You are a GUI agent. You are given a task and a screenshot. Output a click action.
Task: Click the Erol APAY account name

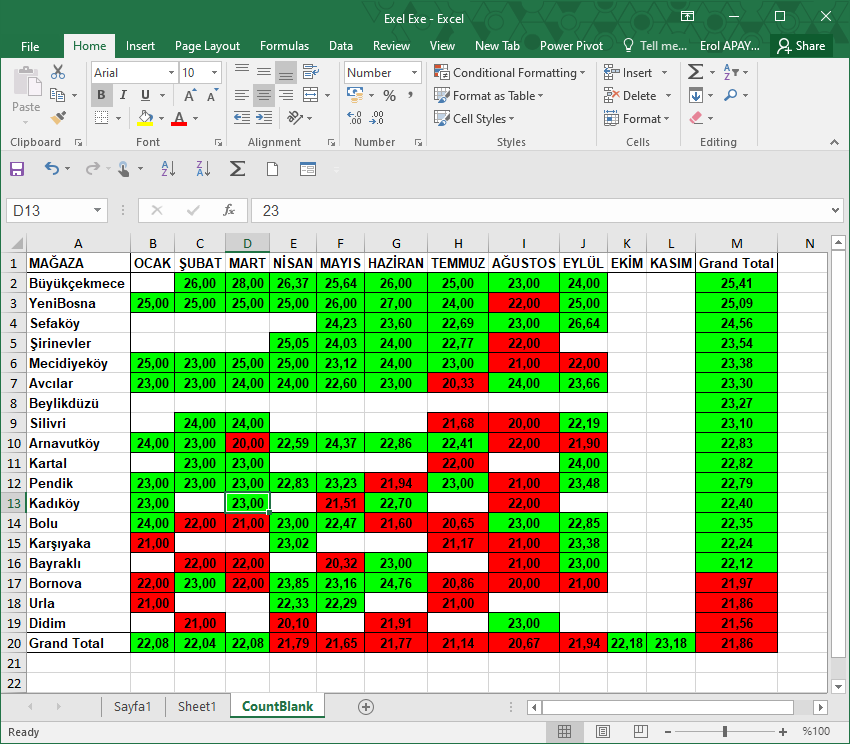point(730,46)
